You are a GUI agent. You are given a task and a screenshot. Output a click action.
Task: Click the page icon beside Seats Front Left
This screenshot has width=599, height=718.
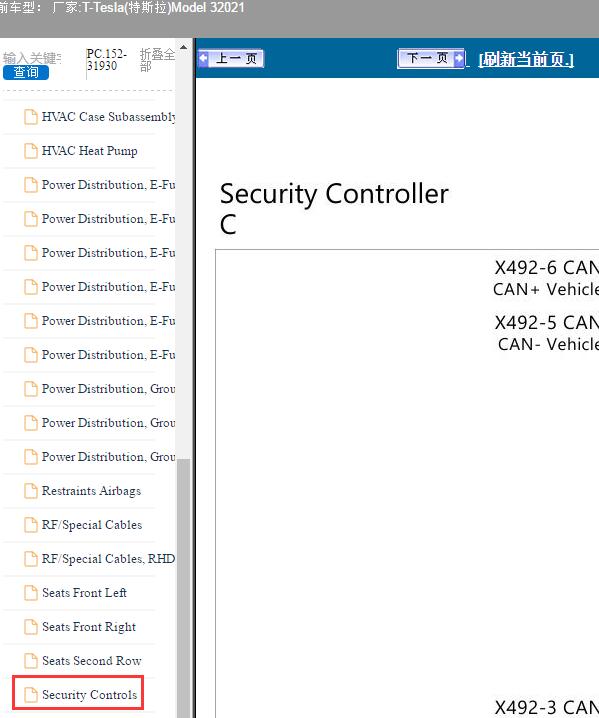(x=31, y=593)
